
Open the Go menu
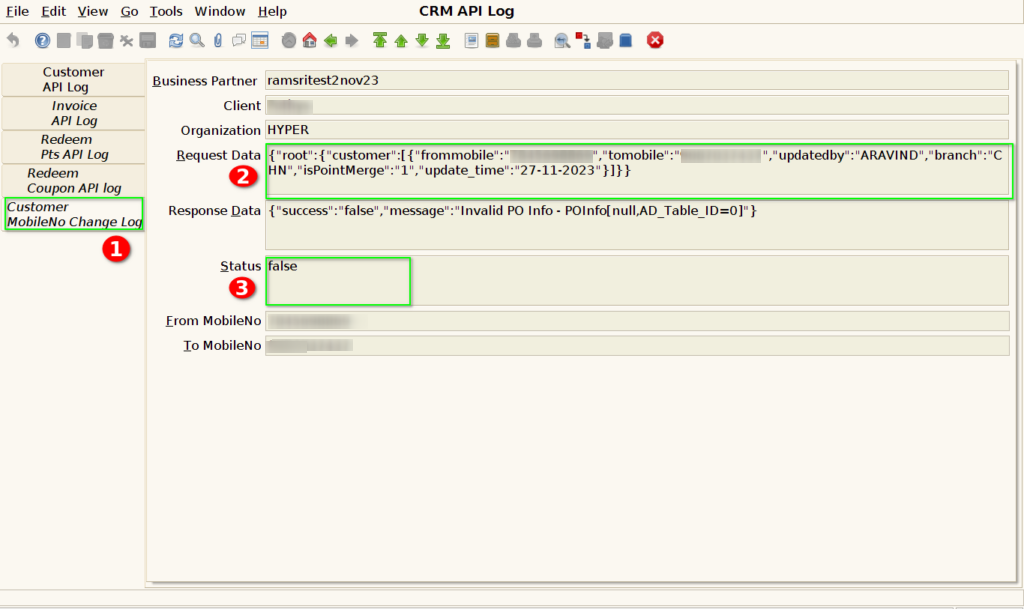129,11
